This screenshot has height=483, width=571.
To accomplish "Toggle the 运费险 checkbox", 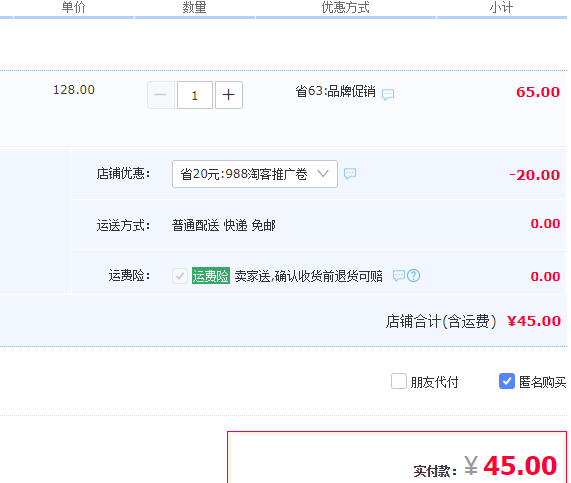I will [x=180, y=276].
